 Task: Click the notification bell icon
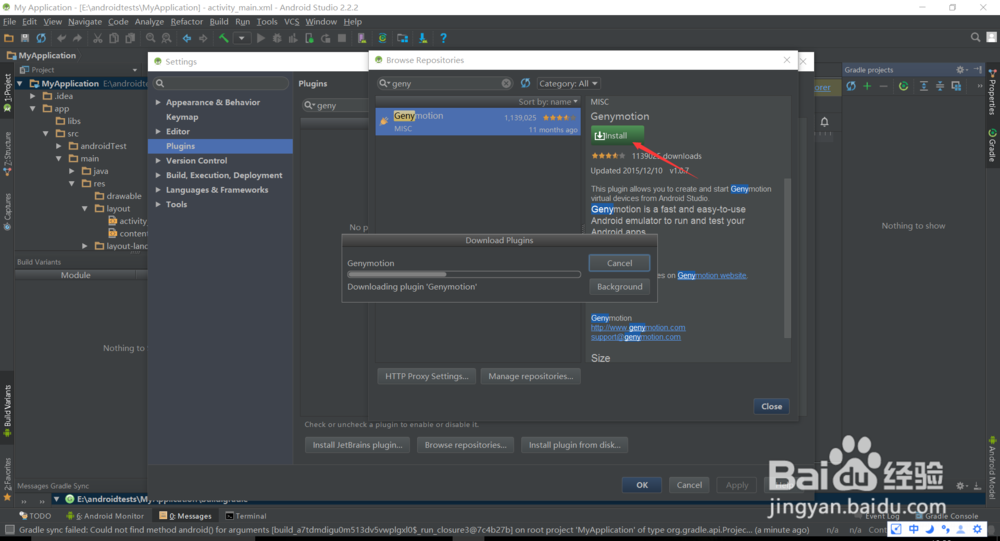(825, 122)
